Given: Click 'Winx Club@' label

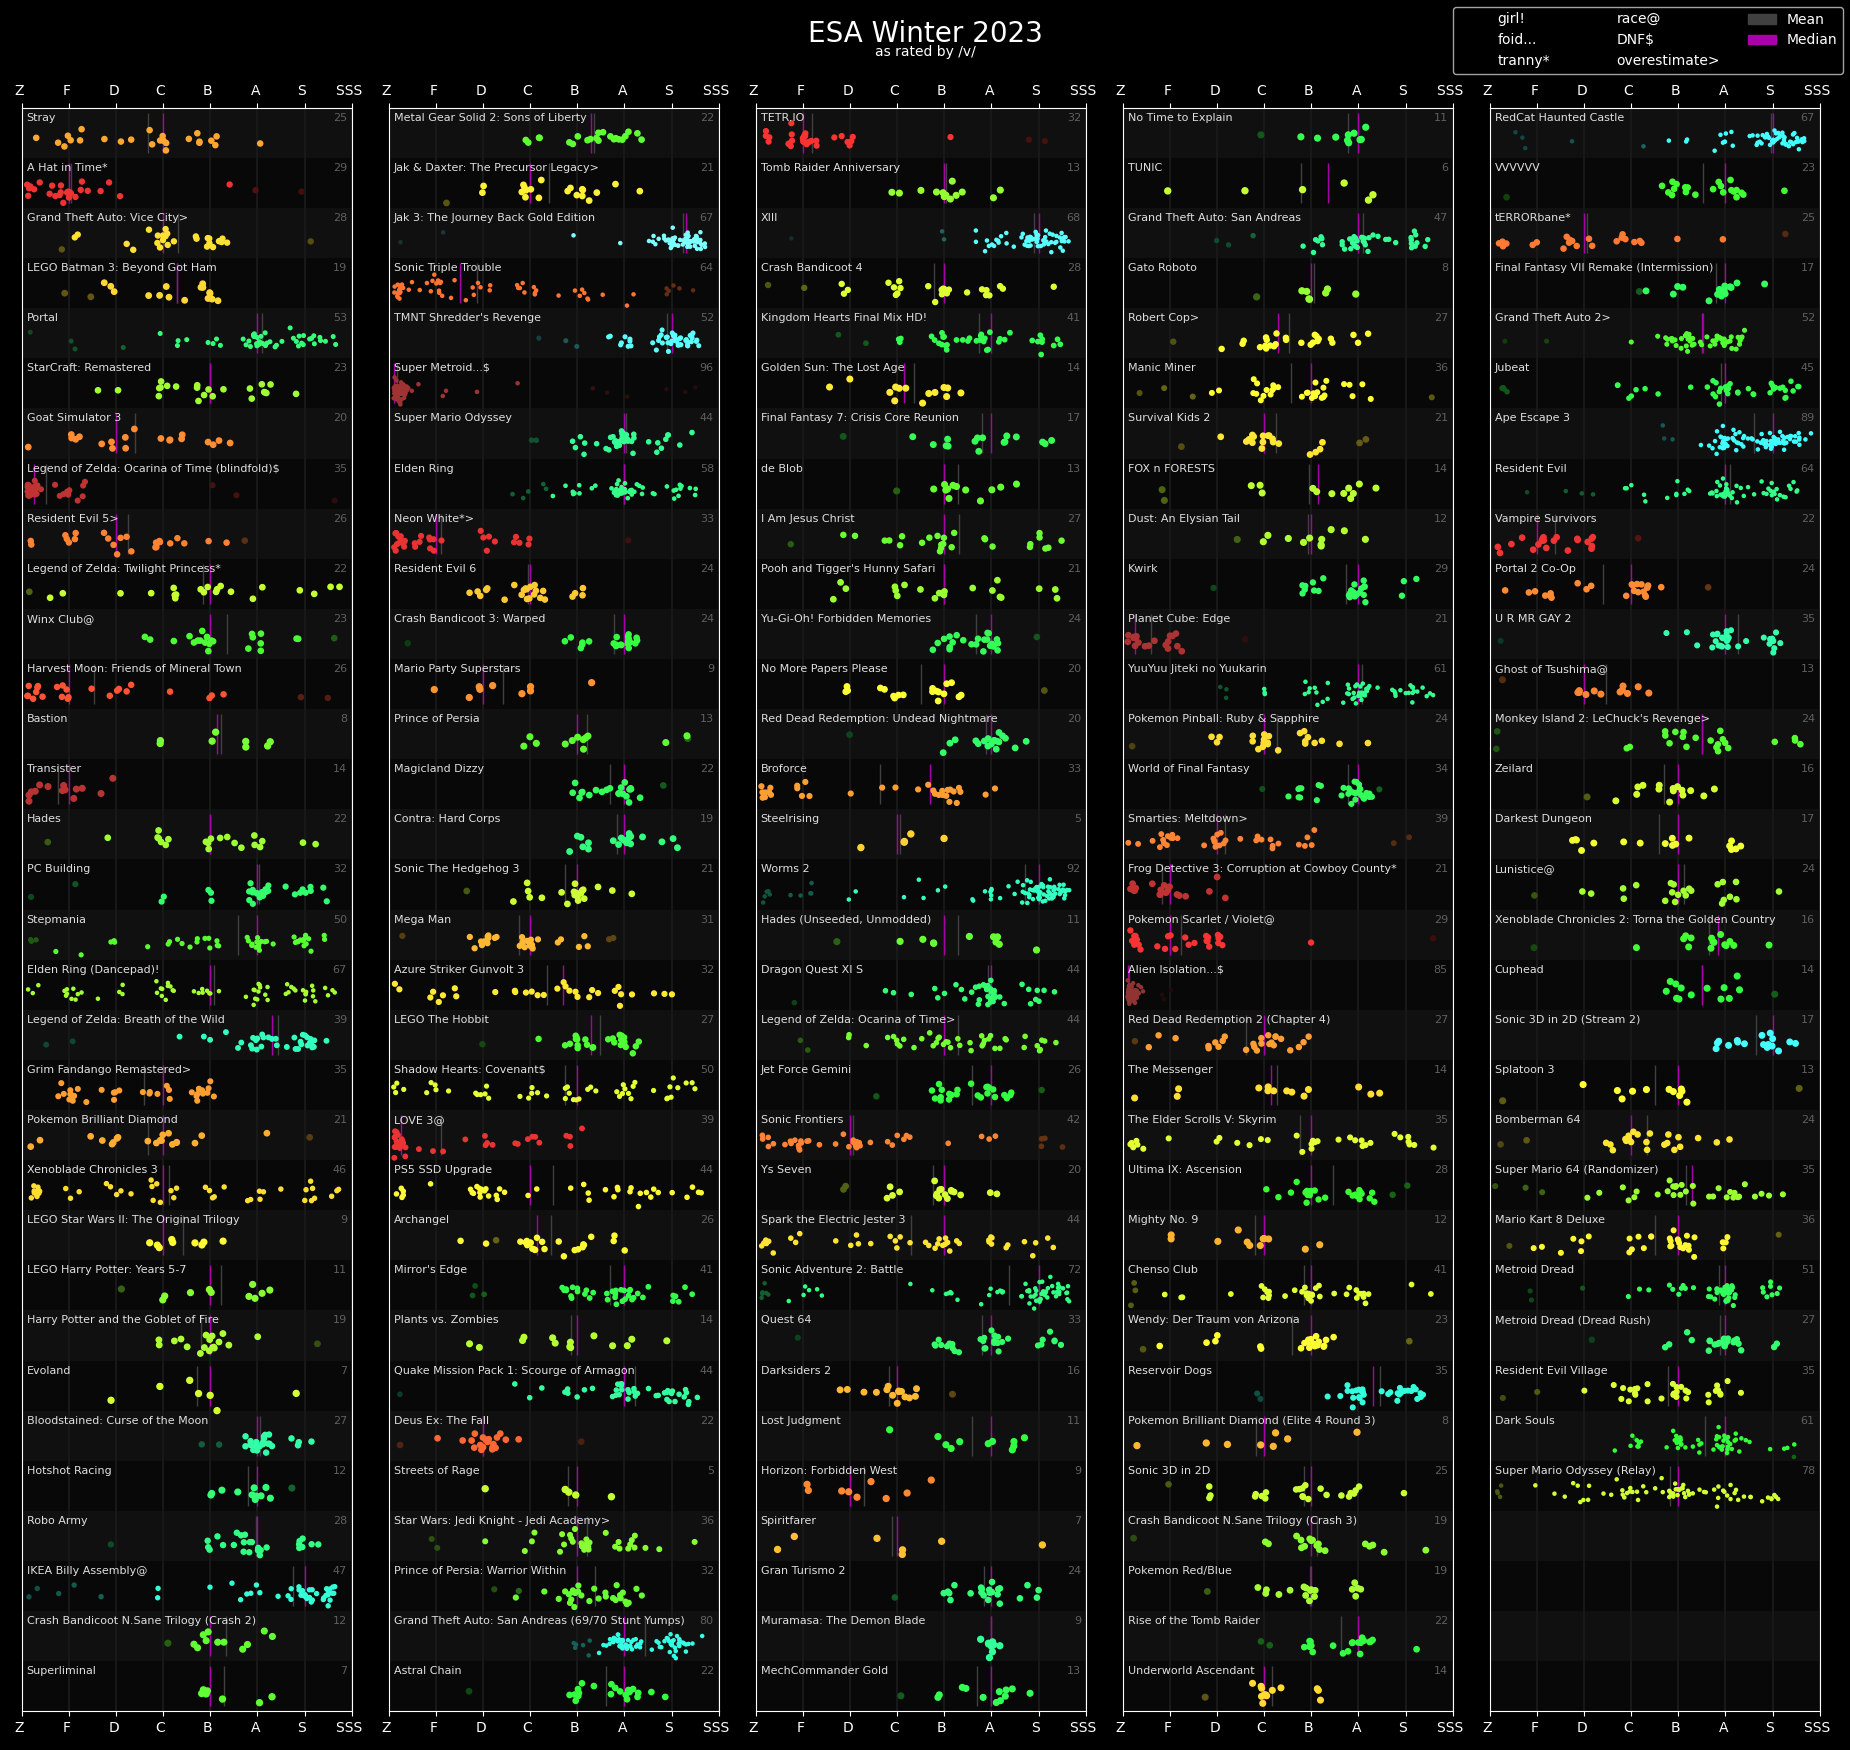Looking at the screenshot, I should 60,619.
